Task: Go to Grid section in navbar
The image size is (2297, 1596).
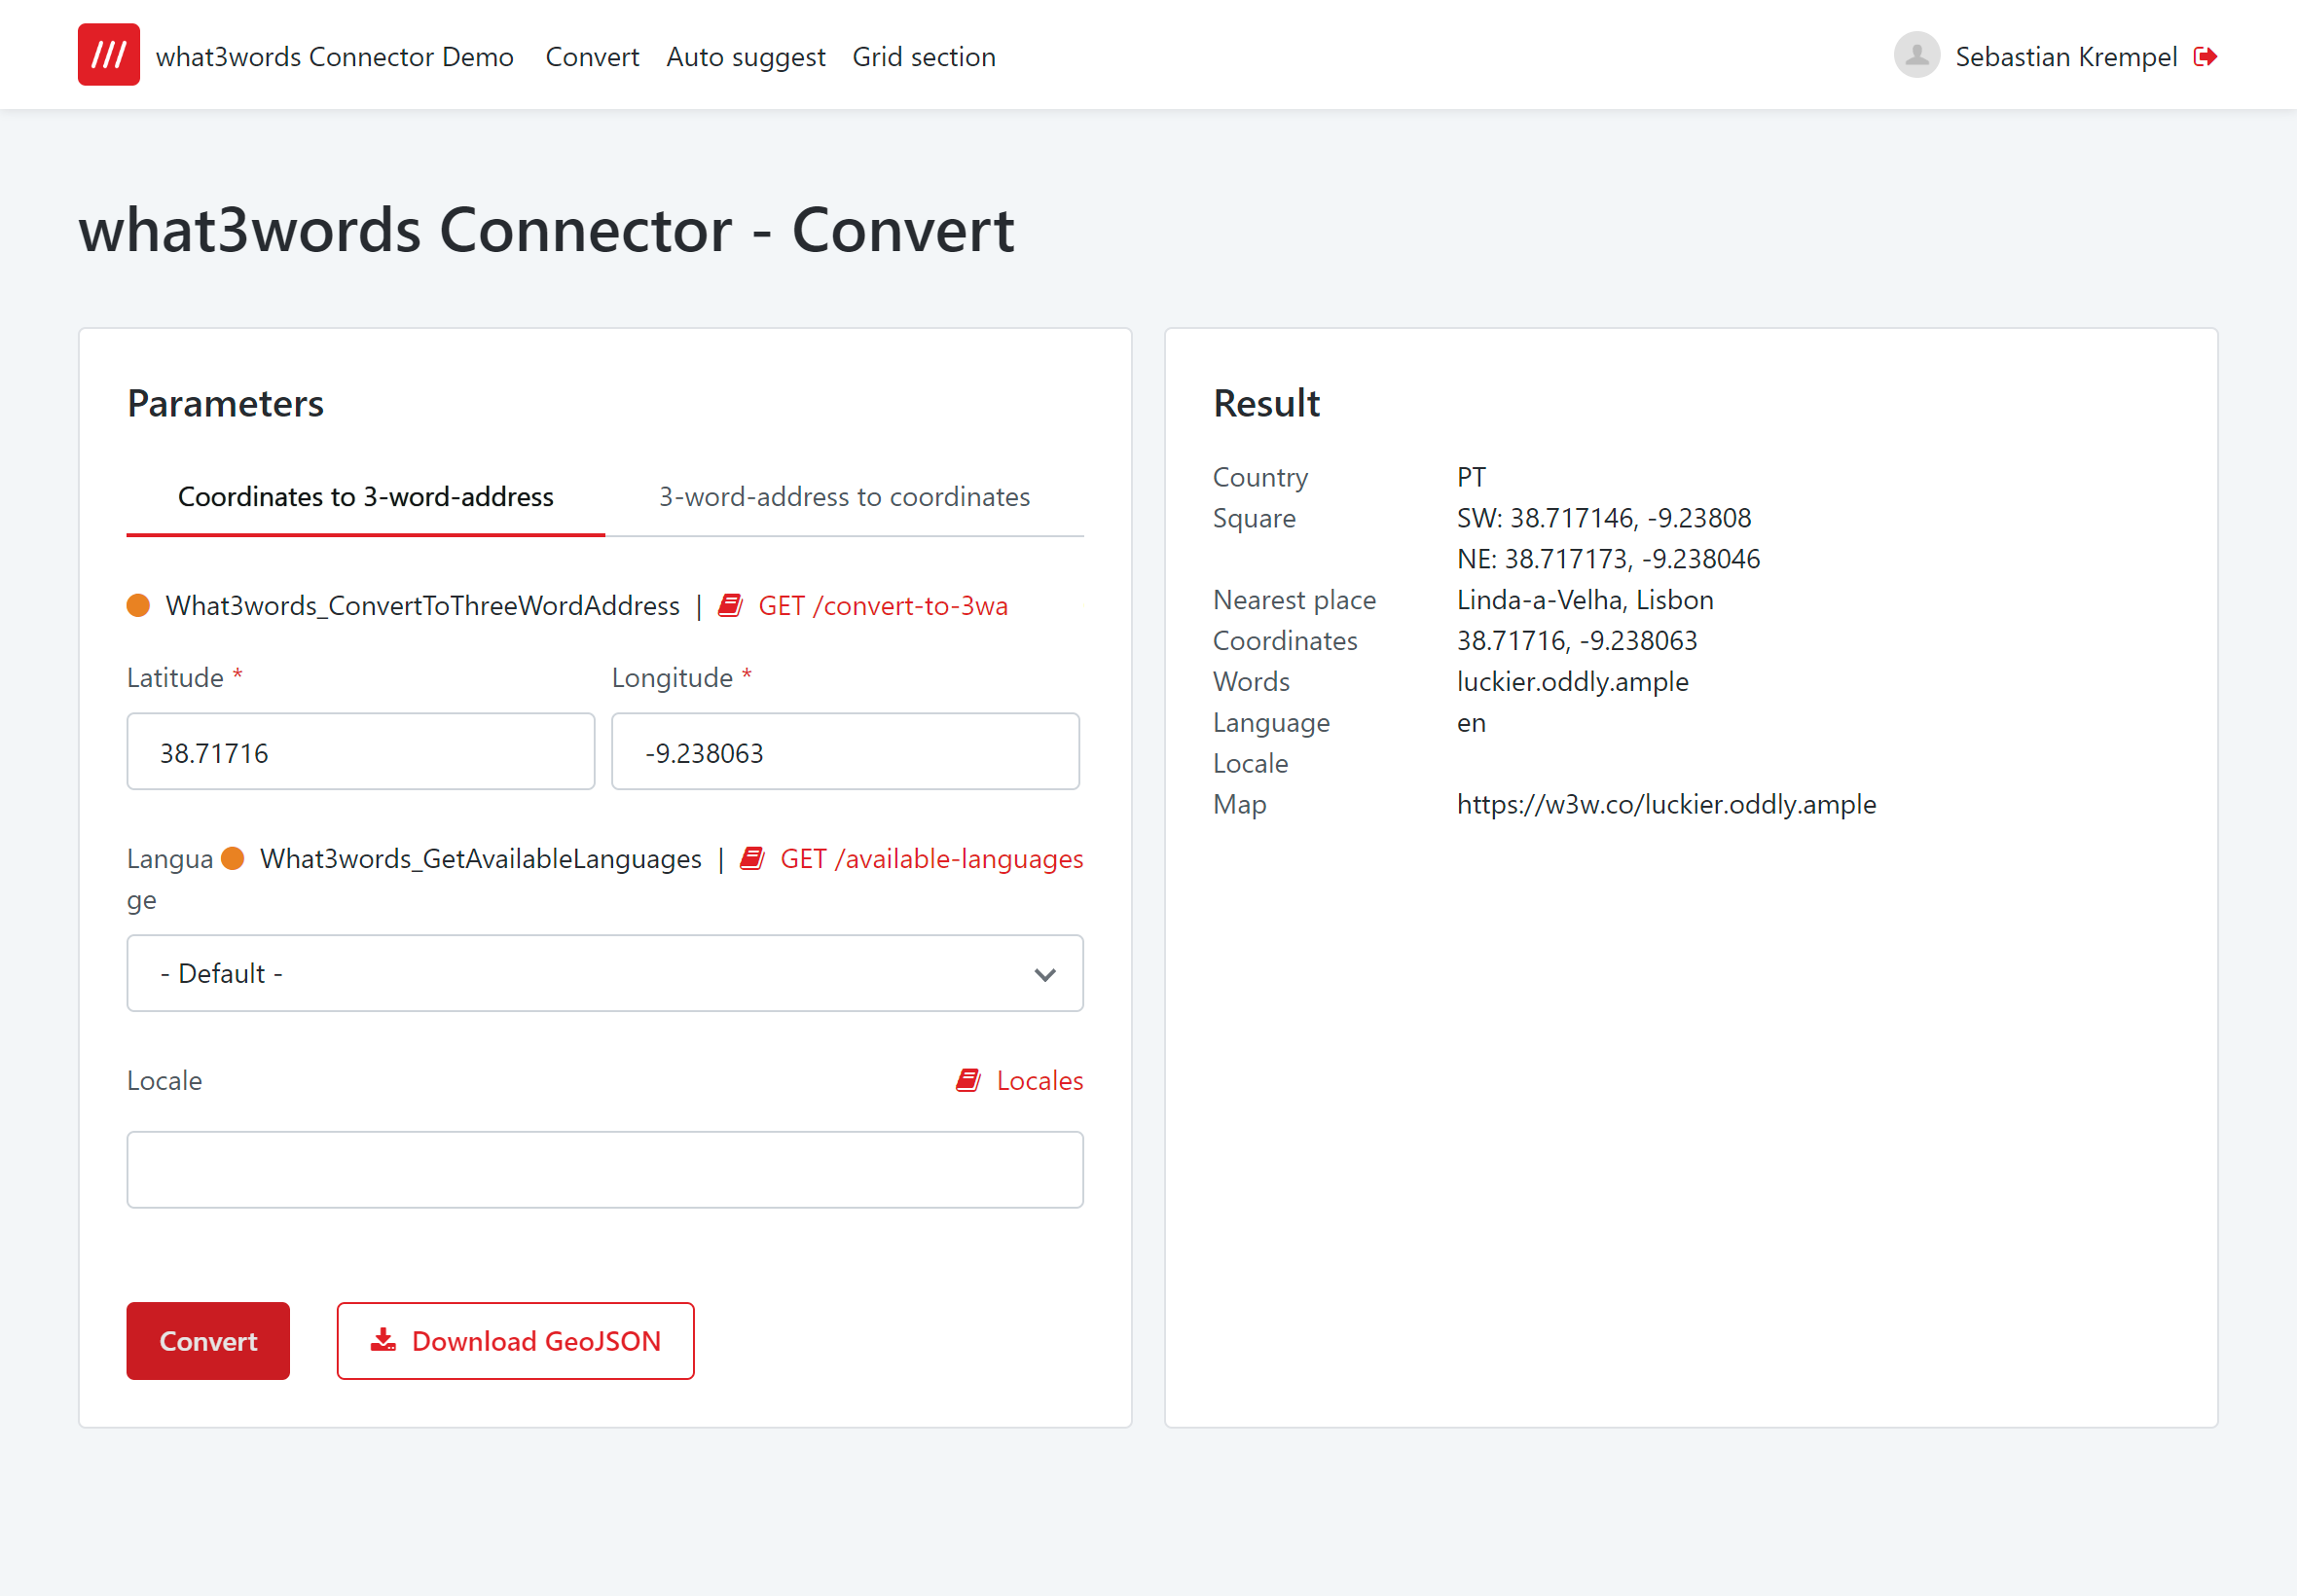Action: tap(923, 57)
